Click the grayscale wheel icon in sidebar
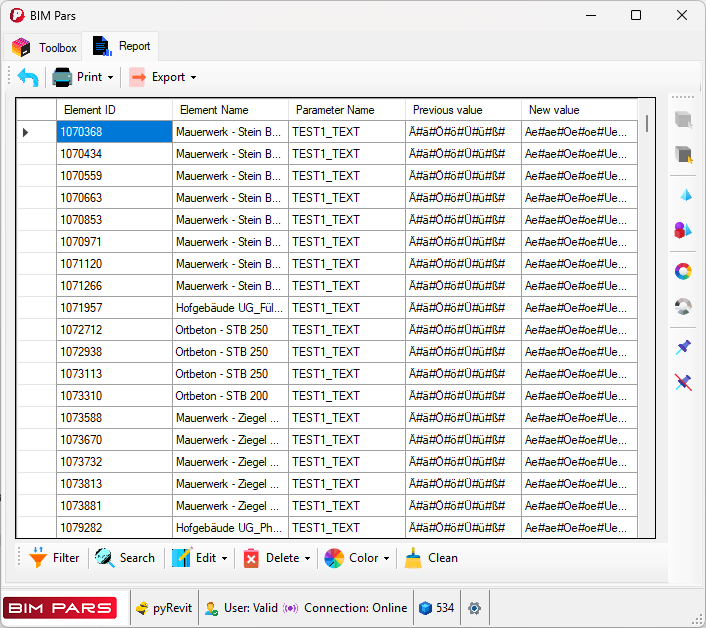Screen dimensions: 706x628 (x=684, y=307)
